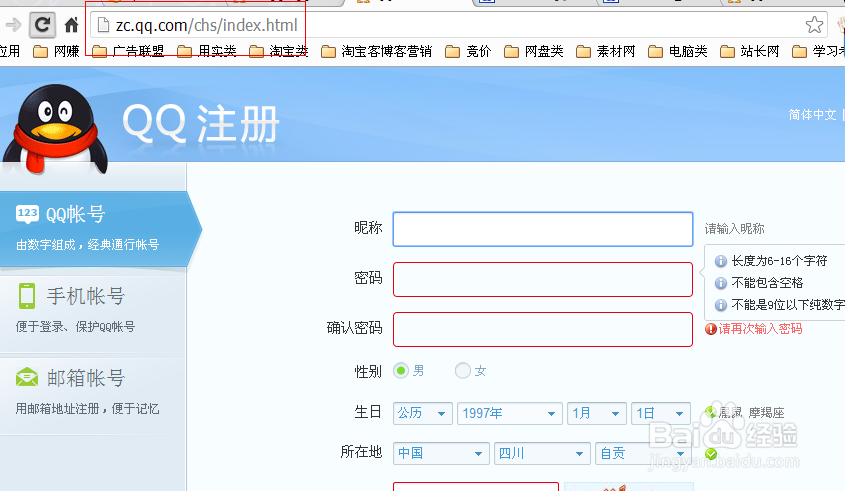The width and height of the screenshot is (845, 491).
Task: Open the 1日 birth day dropdown
Action: [x=661, y=413]
